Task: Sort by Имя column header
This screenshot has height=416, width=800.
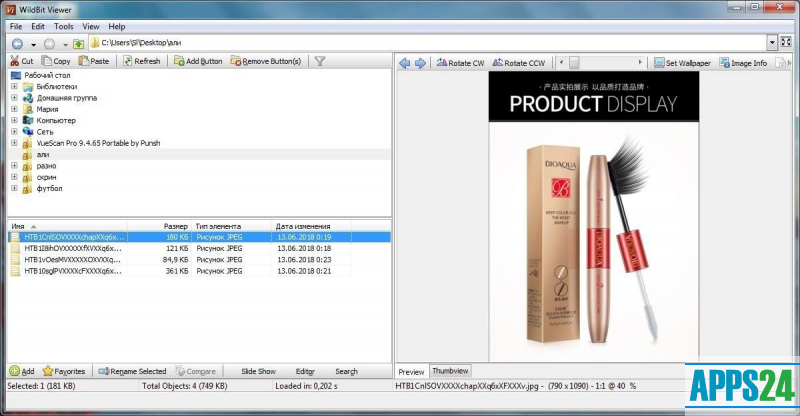Action: pos(67,226)
